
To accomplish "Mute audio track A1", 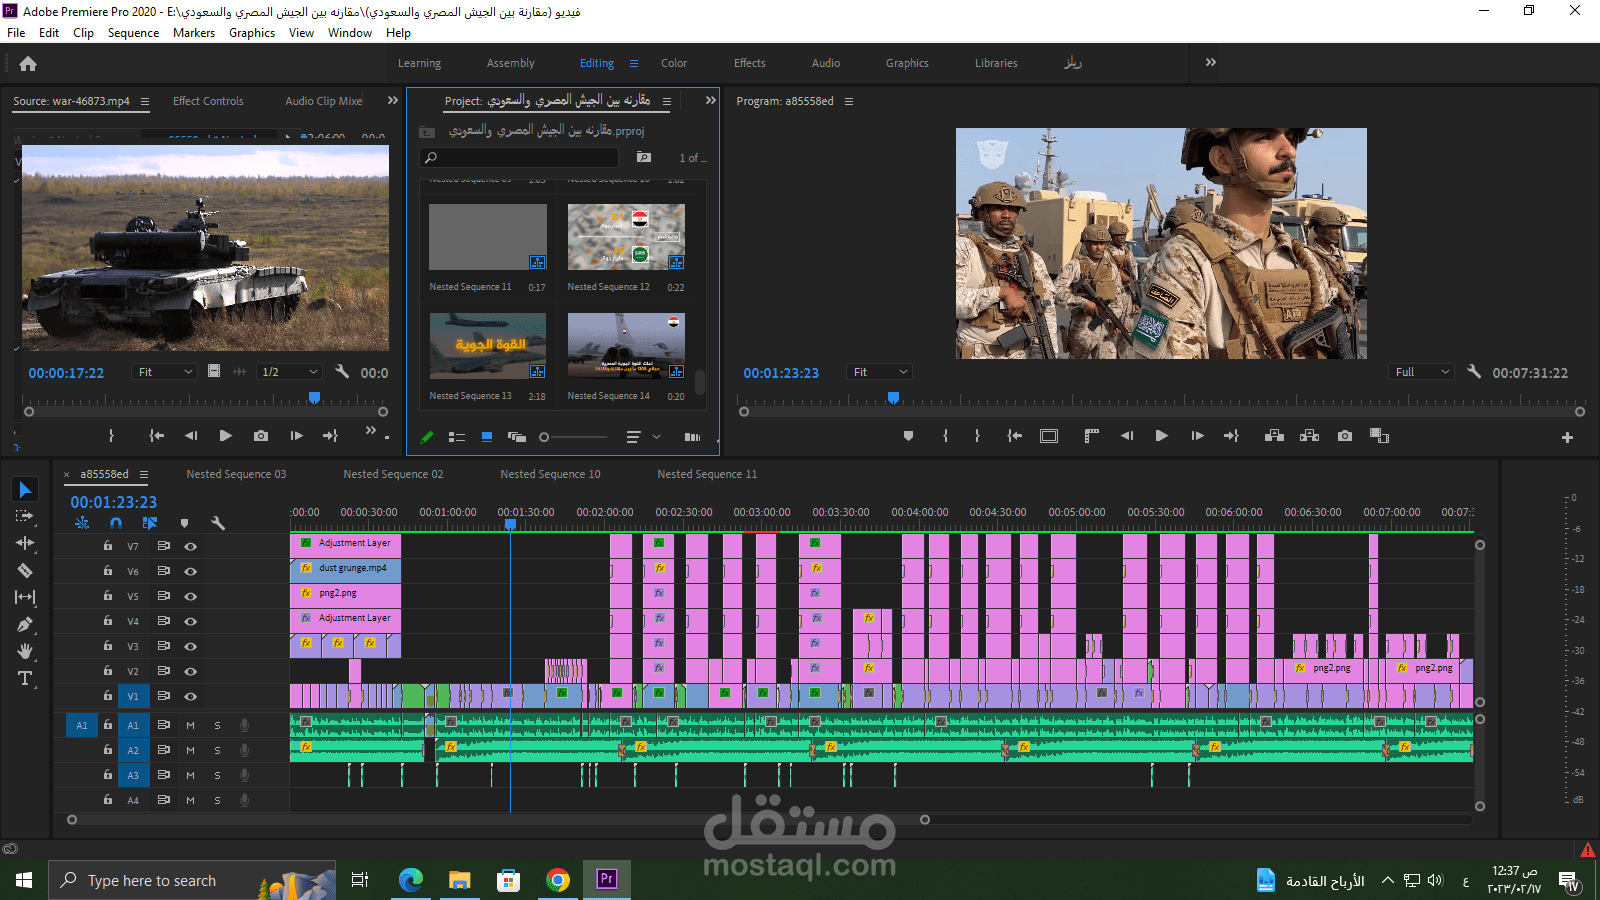I will coord(190,725).
